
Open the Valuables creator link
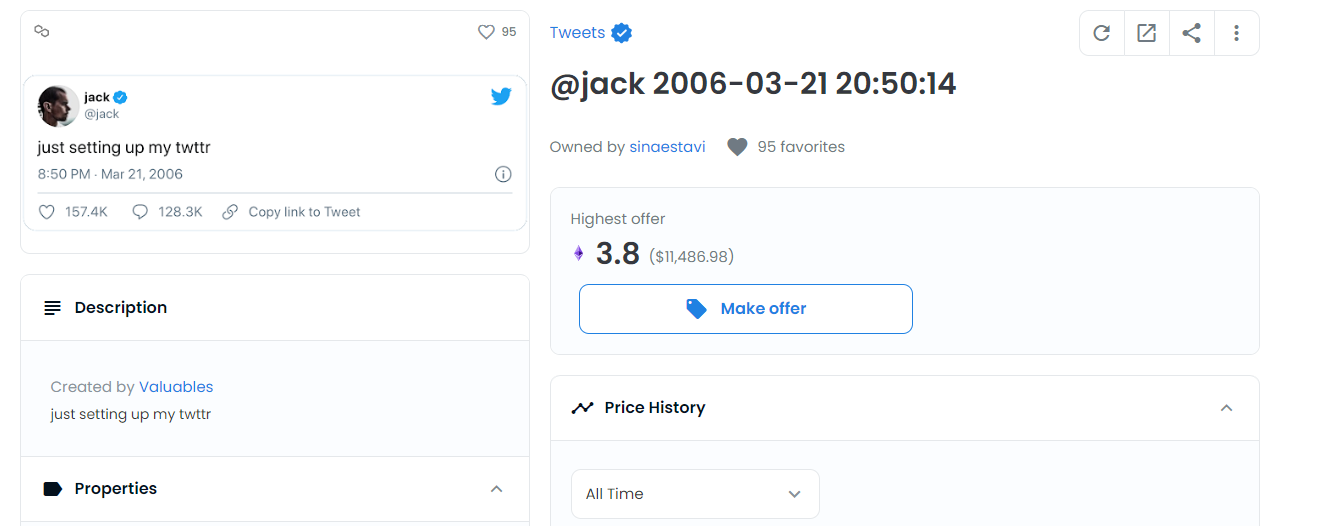tap(176, 387)
